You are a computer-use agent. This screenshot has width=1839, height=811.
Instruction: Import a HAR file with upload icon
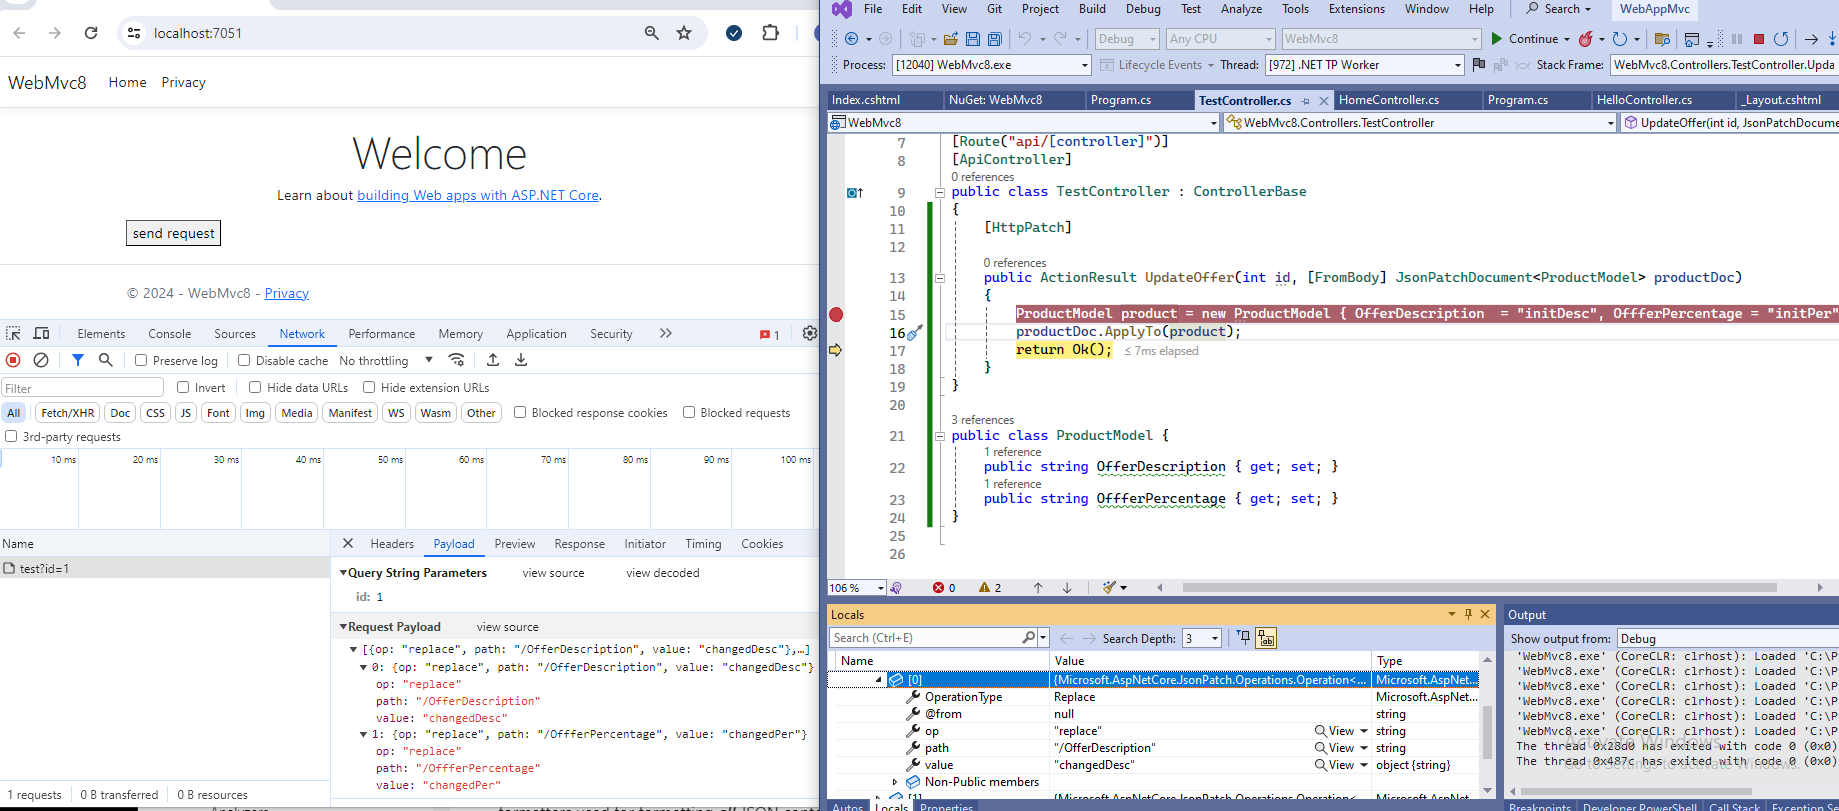point(493,360)
